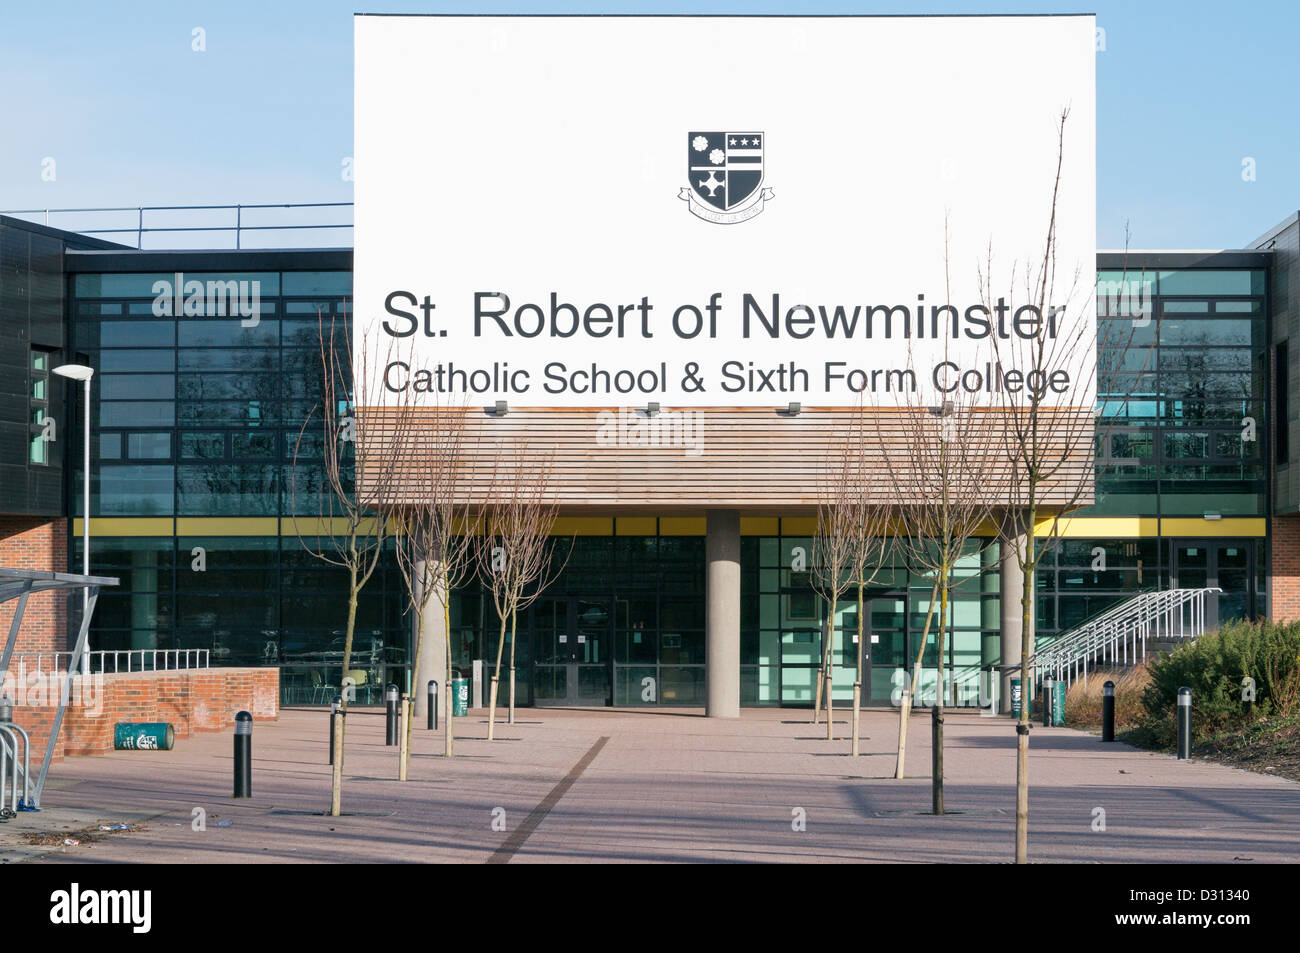Click the green bin lying on its side

pyautogui.click(x=143, y=737)
